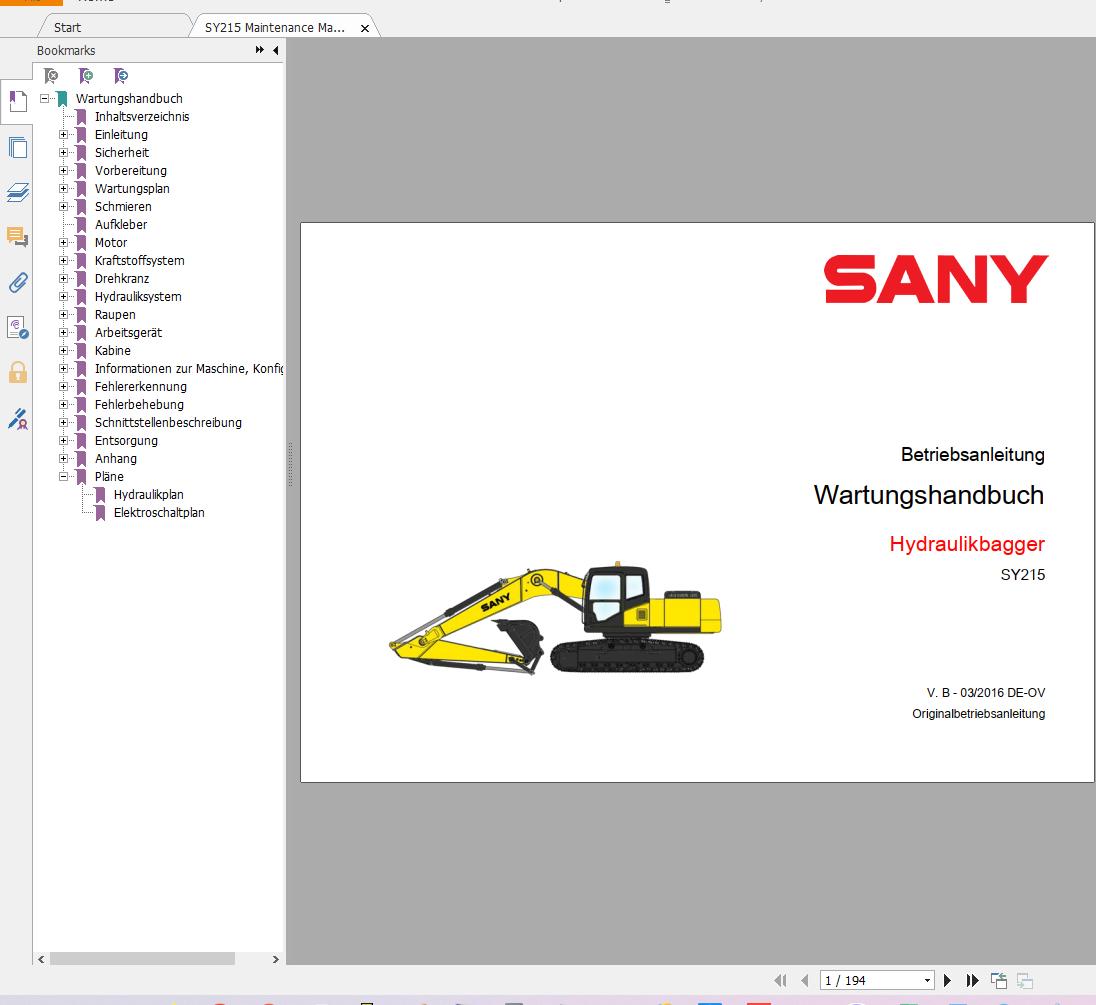Click the add new bookmark icon
Viewport: 1096px width, 1005px height.
[86, 76]
